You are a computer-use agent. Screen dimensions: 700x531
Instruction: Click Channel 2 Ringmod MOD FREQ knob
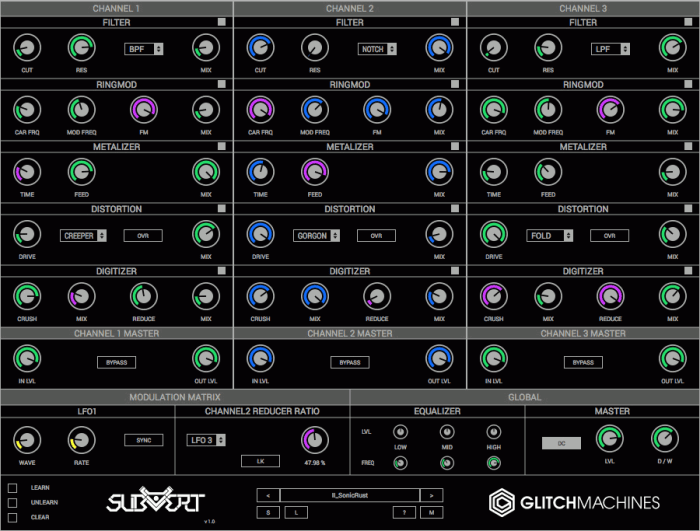coord(315,110)
